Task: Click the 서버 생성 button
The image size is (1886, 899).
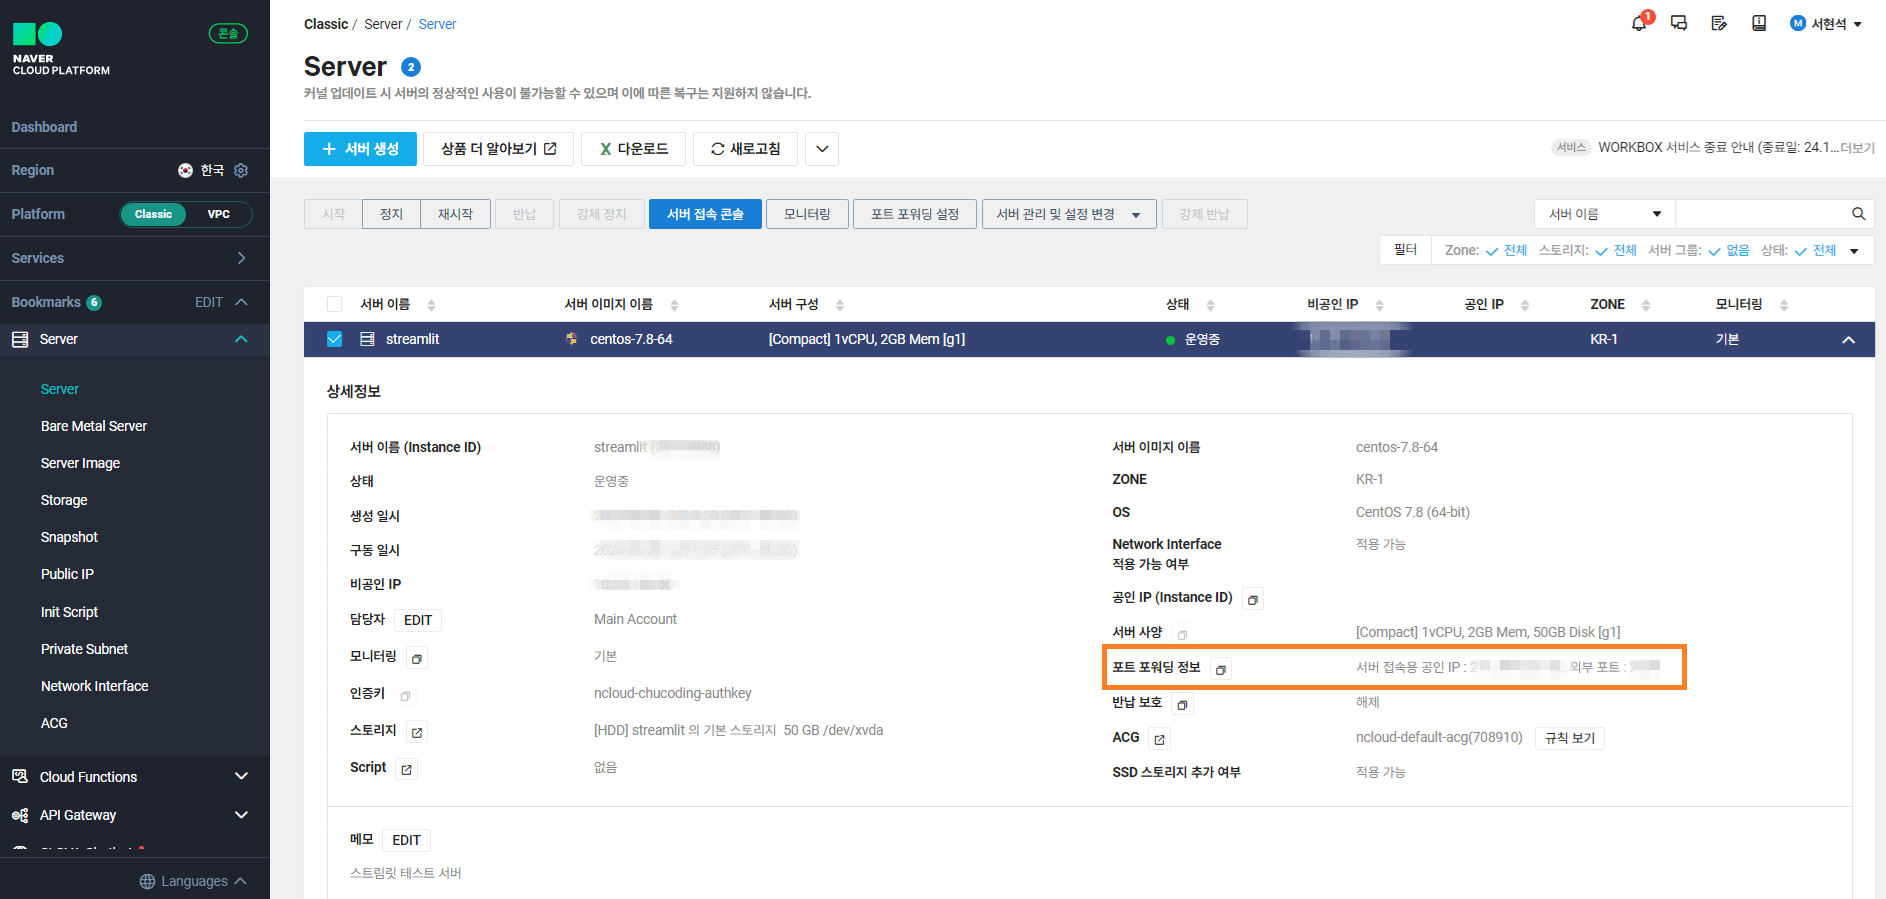Action: point(360,149)
